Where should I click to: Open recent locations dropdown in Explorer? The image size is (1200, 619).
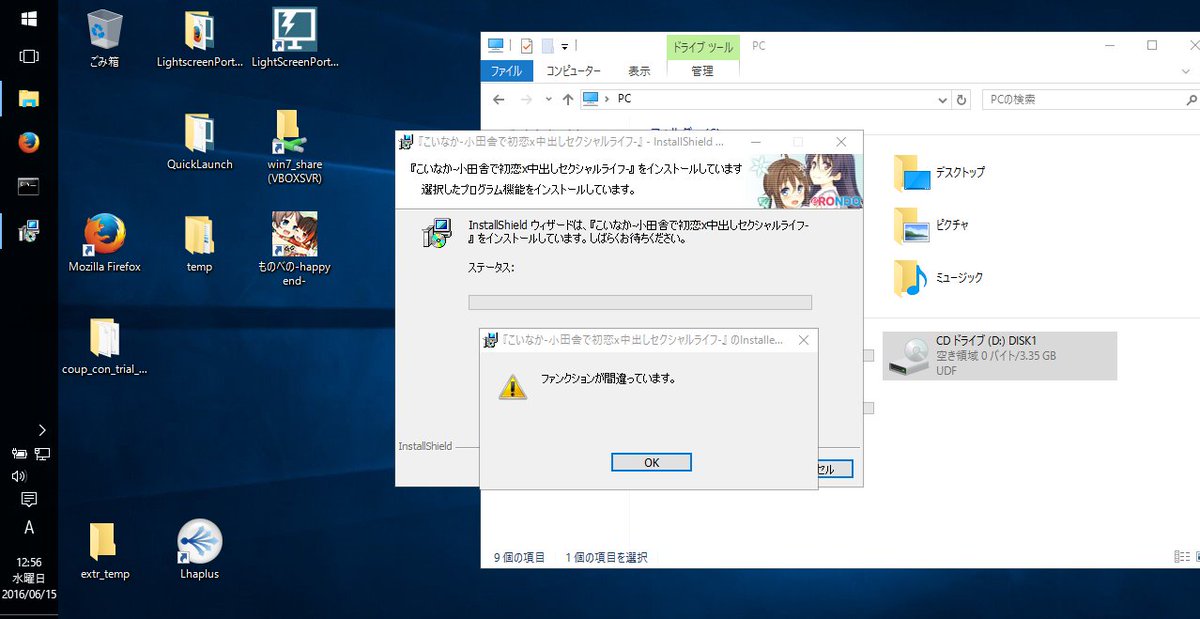(548, 100)
